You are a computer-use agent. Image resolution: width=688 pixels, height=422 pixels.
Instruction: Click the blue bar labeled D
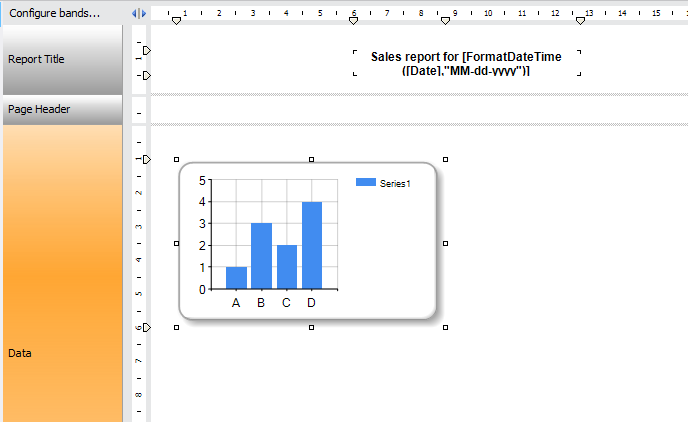tap(312, 245)
